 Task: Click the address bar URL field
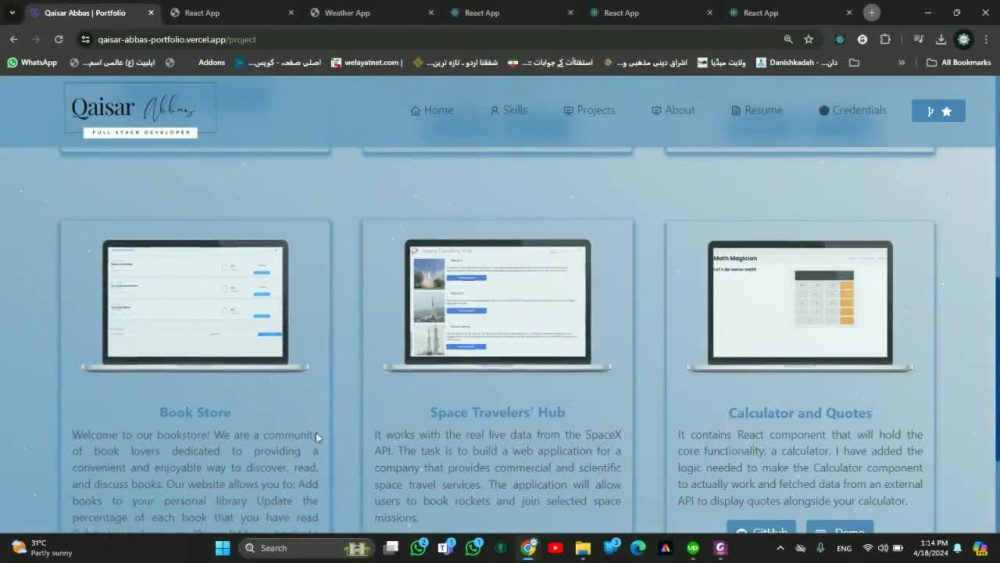[434, 40]
